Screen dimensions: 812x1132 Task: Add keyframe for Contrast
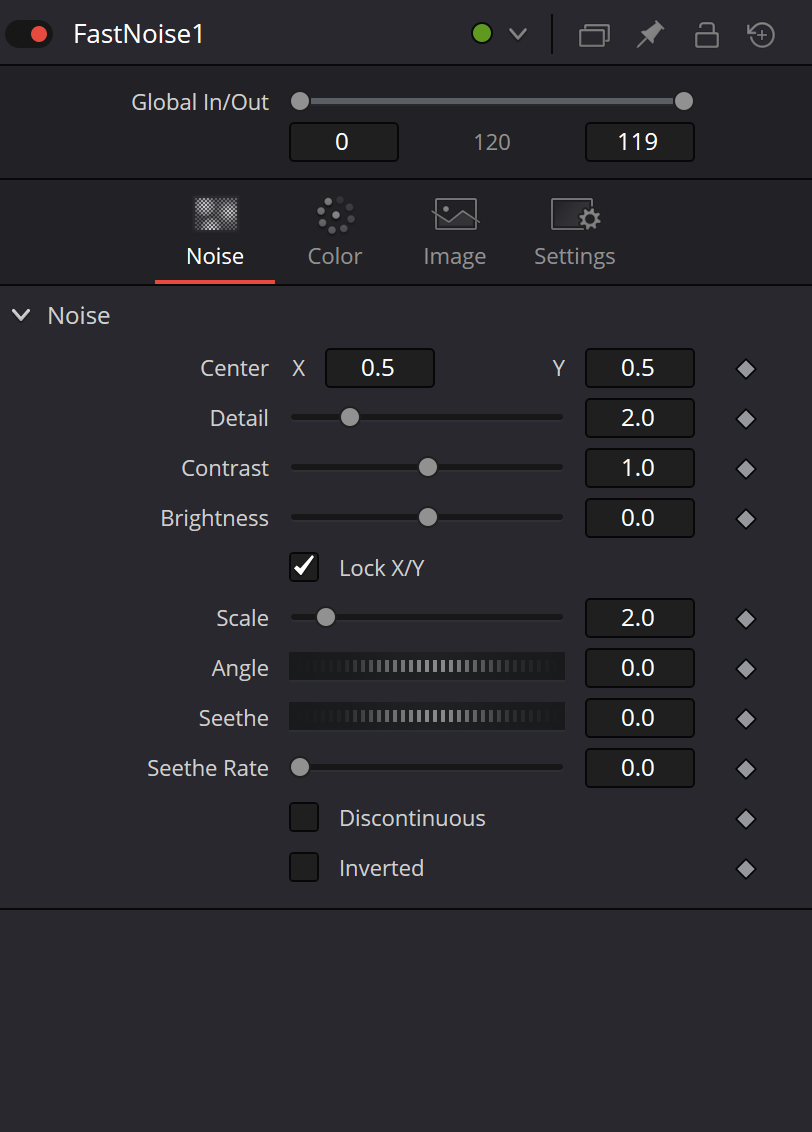point(746,469)
